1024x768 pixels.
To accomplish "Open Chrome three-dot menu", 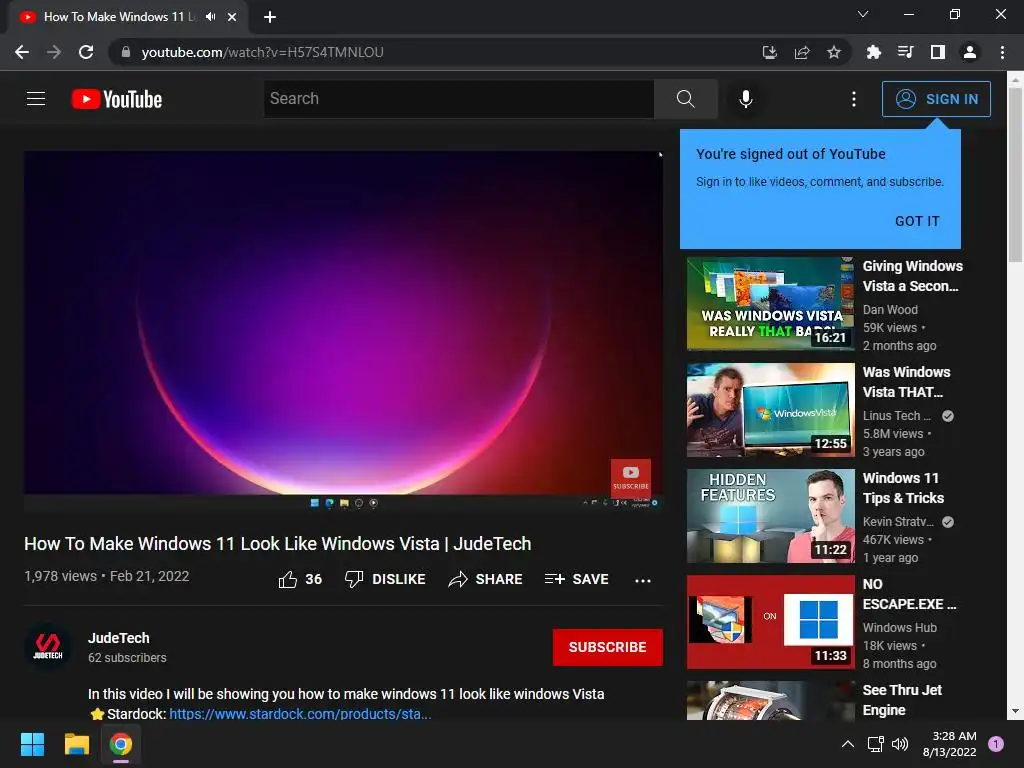I will tap(1002, 52).
